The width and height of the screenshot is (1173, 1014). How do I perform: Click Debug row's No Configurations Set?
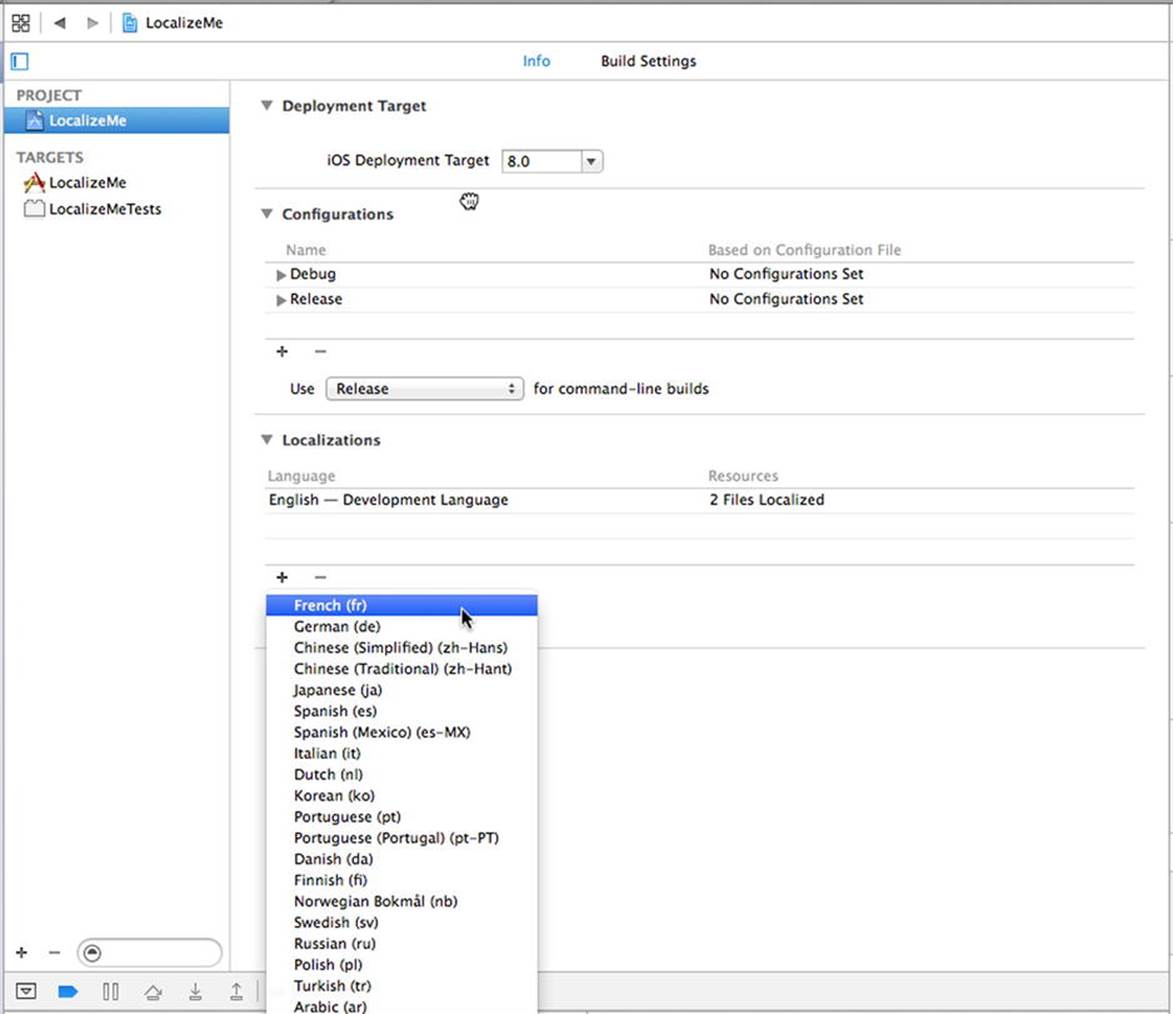786,274
